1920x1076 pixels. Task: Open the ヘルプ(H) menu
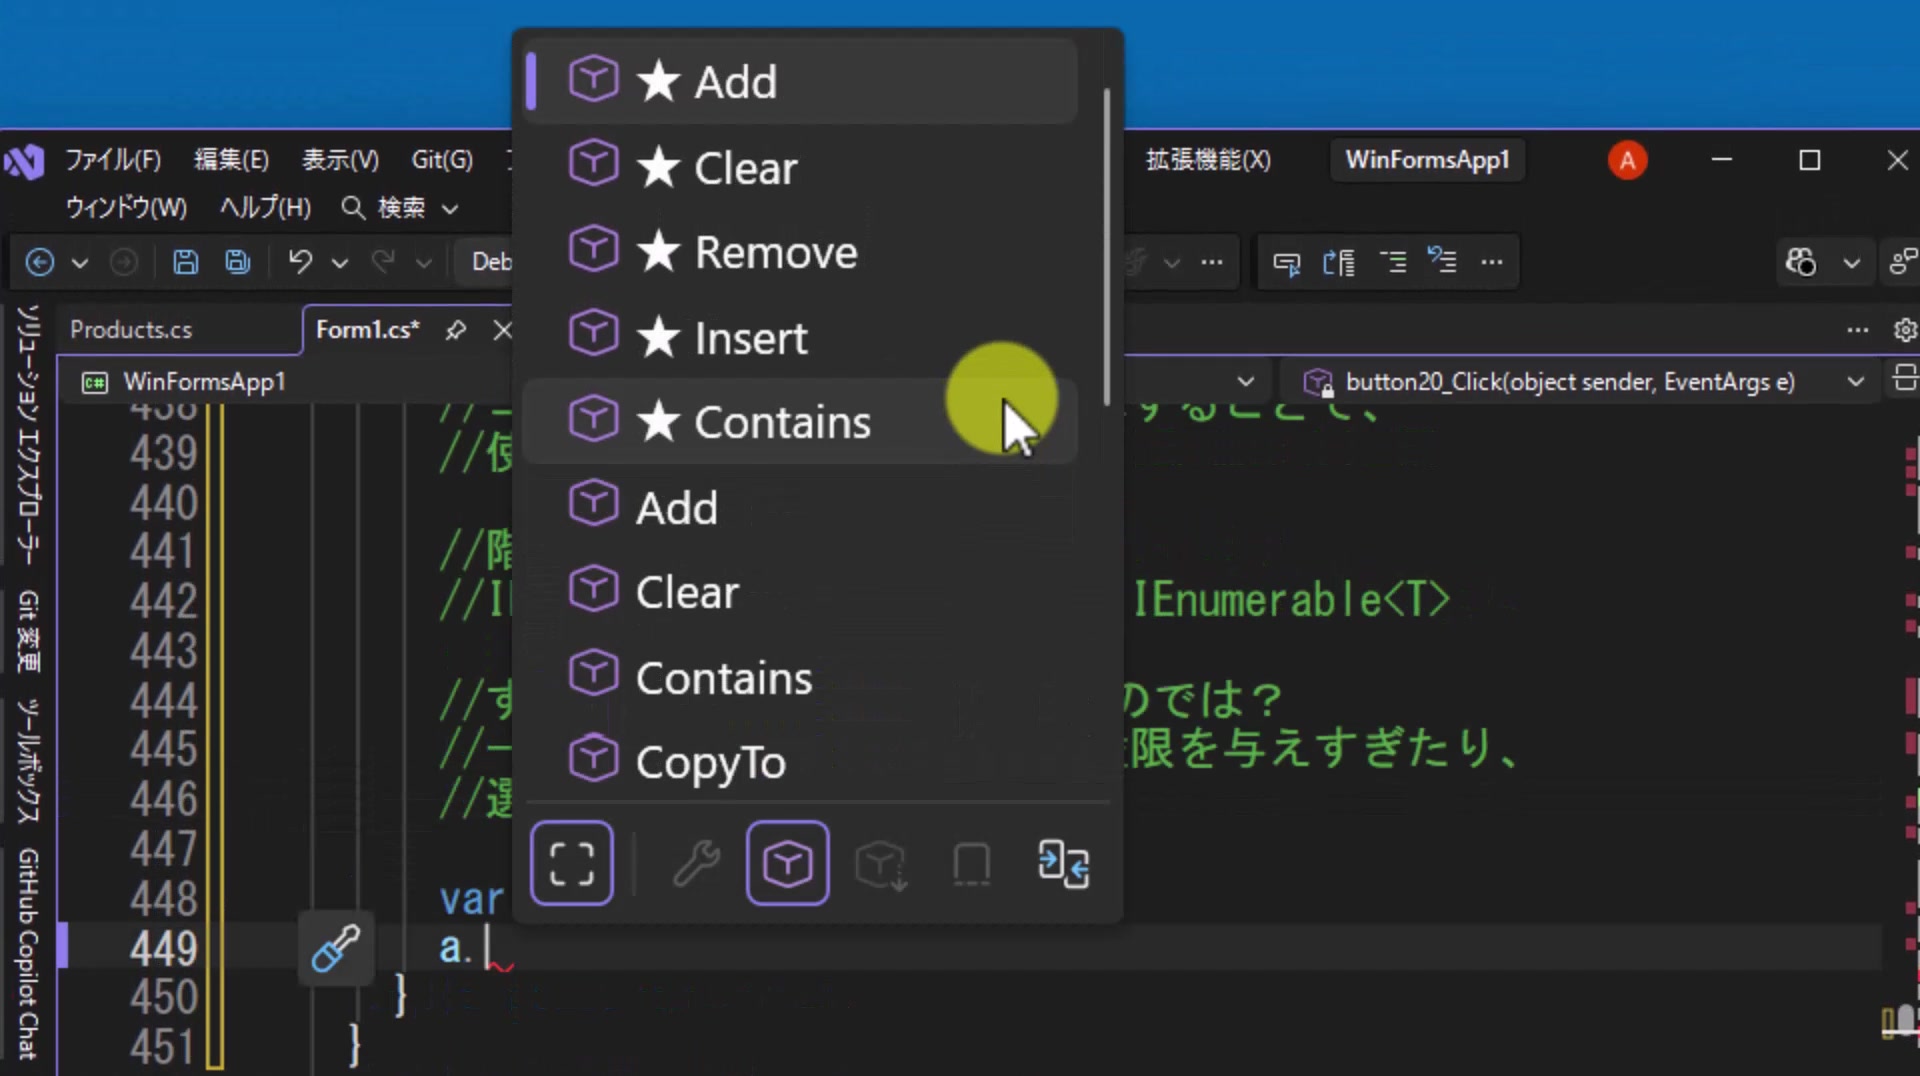point(265,207)
